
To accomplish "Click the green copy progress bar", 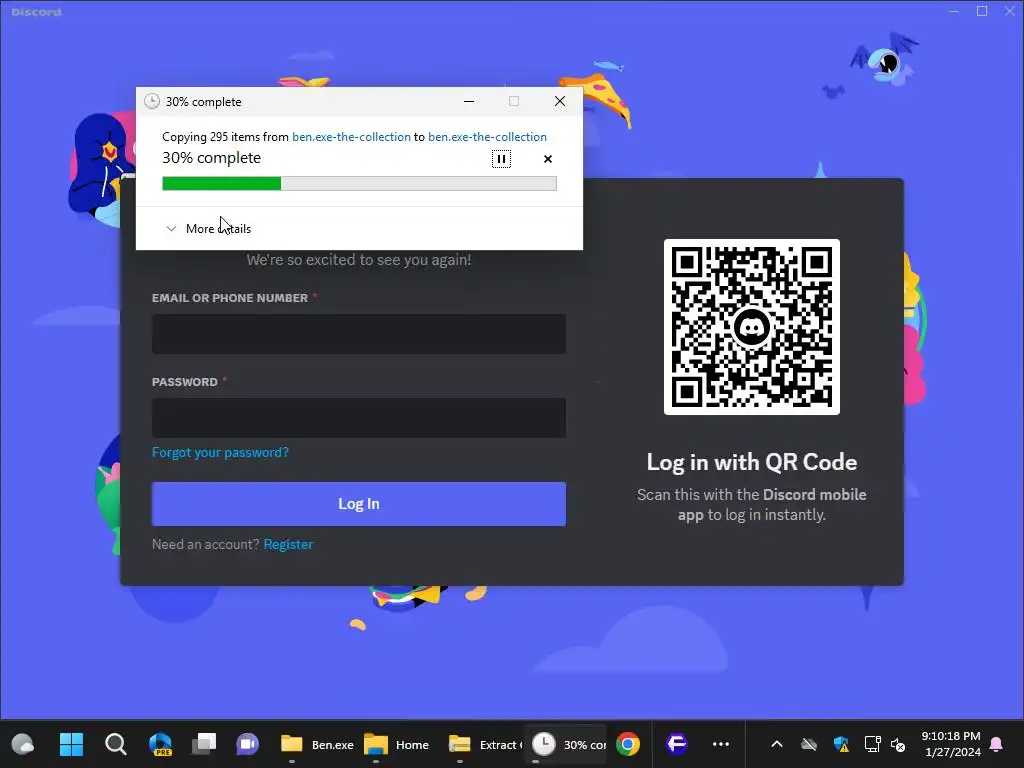I will (359, 184).
